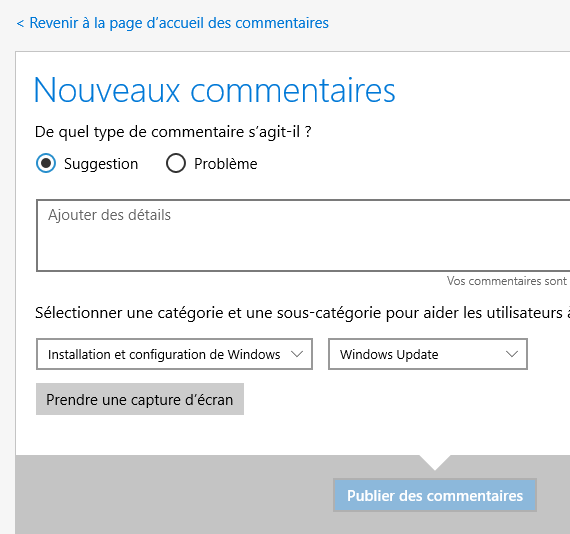570x534 pixels.
Task: Open the 'Installation et configuration de Windows' dropdown
Action: (174, 354)
